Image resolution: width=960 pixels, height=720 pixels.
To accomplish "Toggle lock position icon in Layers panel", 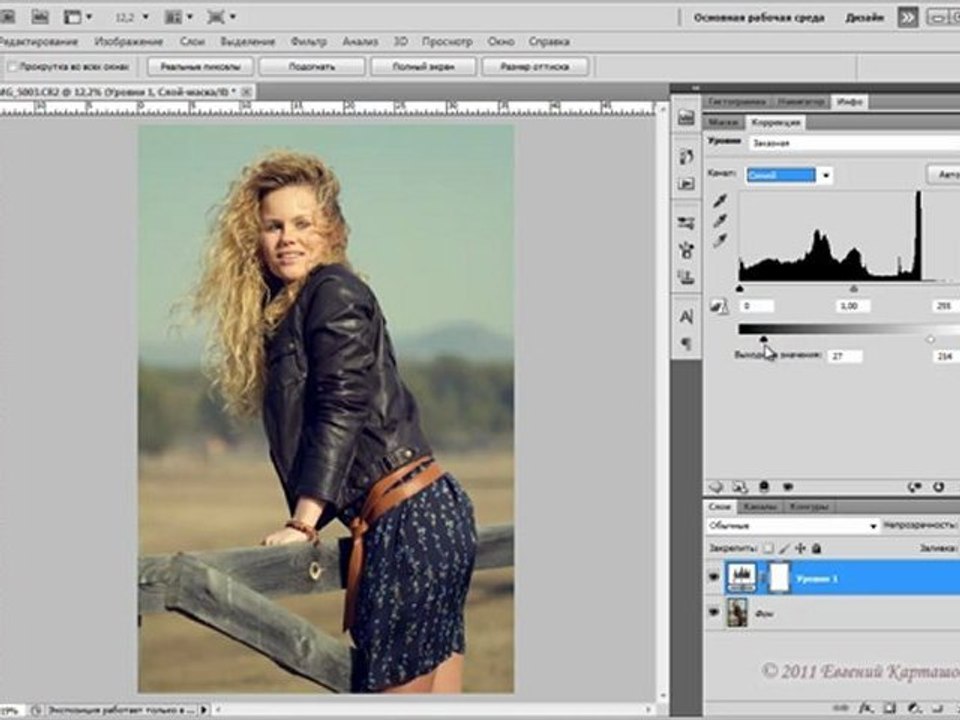I will coord(800,548).
